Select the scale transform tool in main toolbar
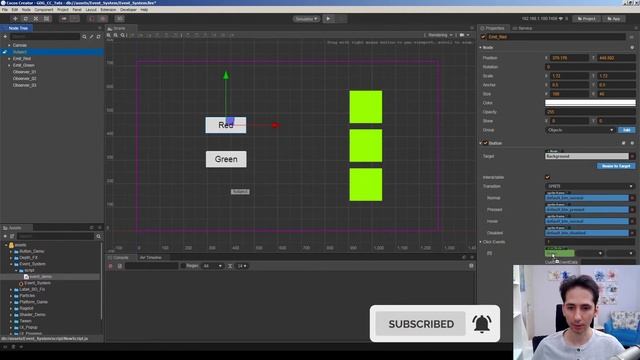The height and width of the screenshot is (360, 640). click(x=36, y=19)
